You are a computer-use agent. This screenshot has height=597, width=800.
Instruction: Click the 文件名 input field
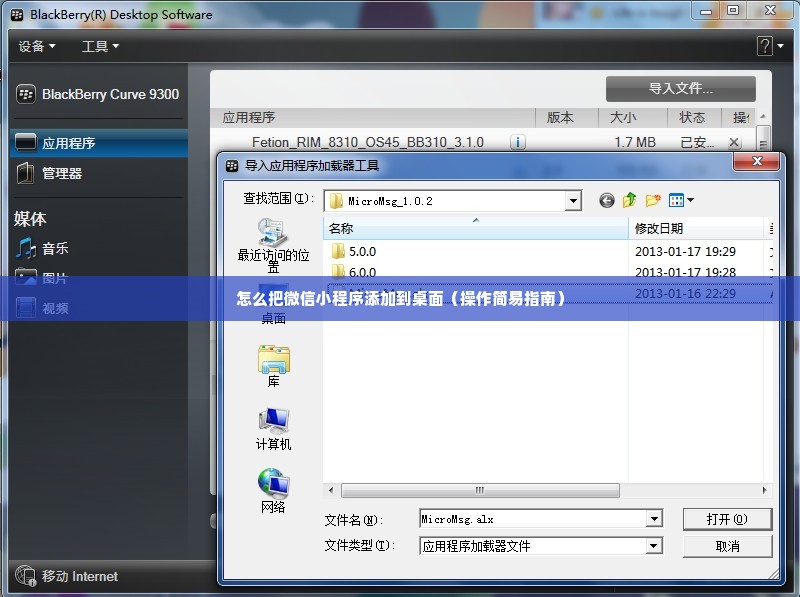click(x=533, y=519)
